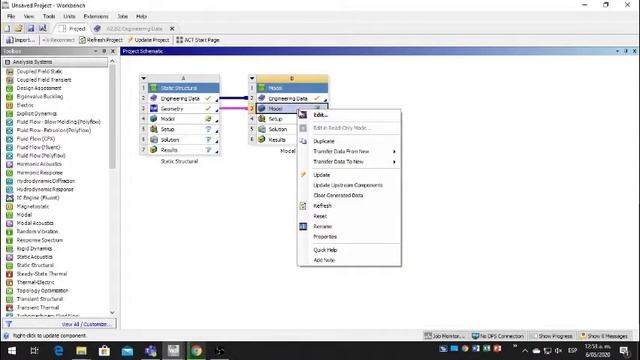Open Properties from the context menu
640x360 pixels.
point(349,237)
